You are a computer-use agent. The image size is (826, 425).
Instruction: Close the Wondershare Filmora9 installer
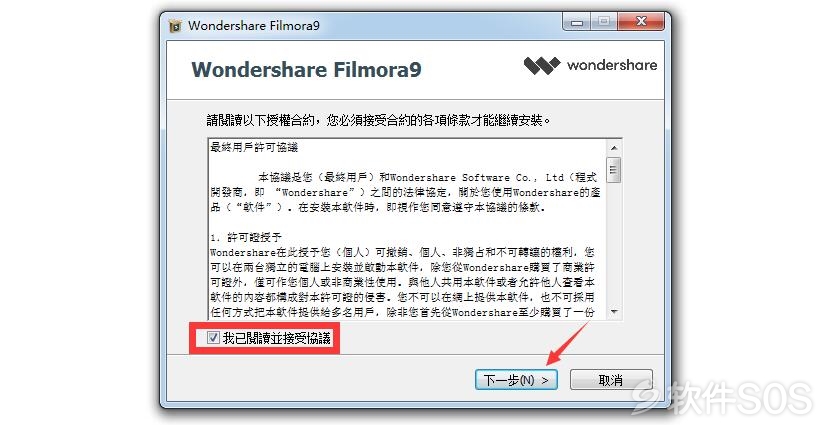click(x=641, y=22)
